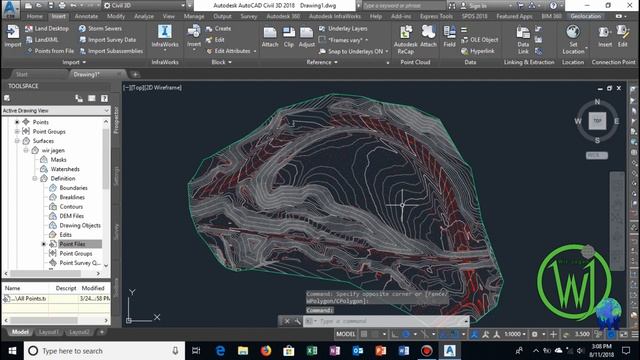640x360 pixels.
Task: Switch to the Modify tab
Action: coord(116,16)
